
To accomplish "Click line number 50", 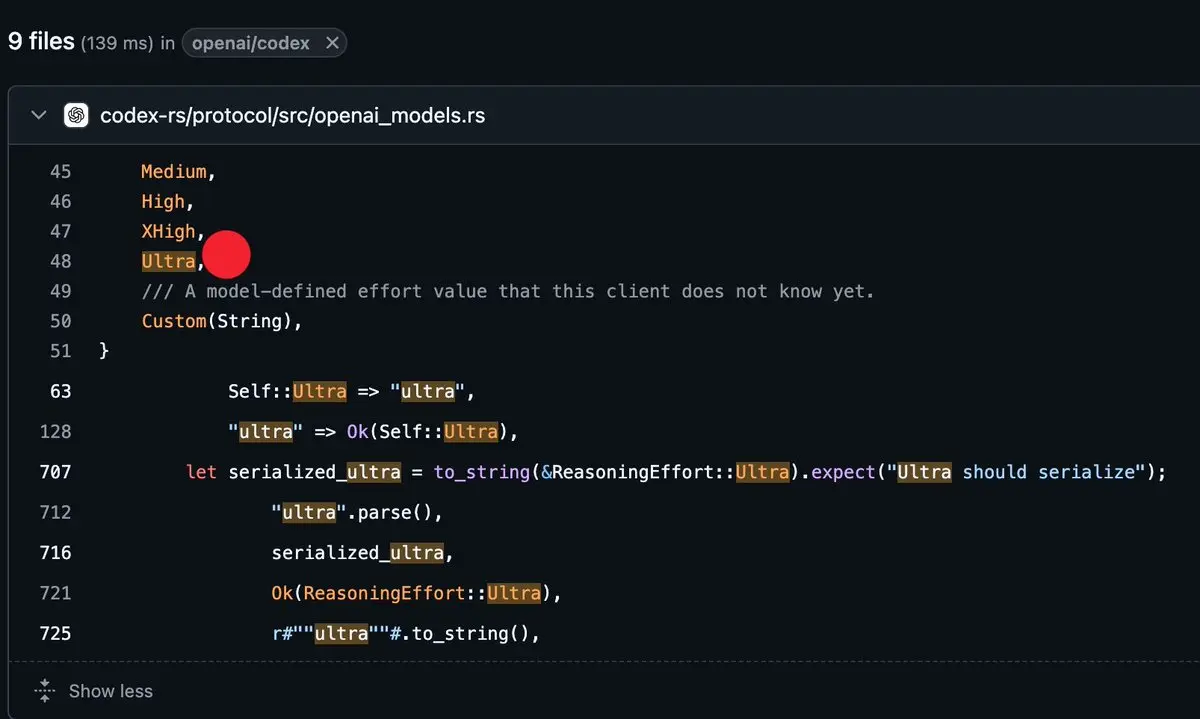I will (x=60, y=322).
